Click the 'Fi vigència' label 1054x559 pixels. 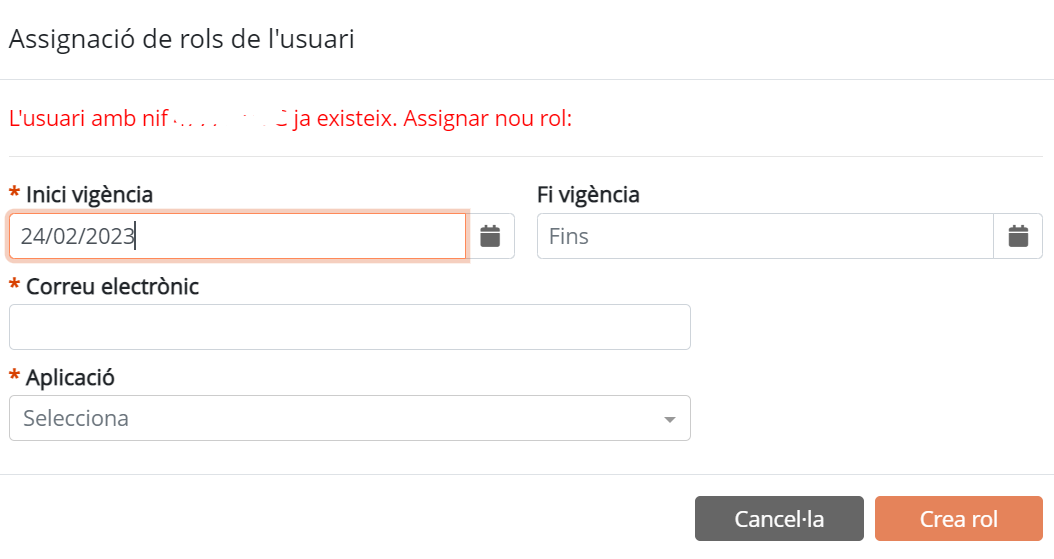(x=588, y=195)
